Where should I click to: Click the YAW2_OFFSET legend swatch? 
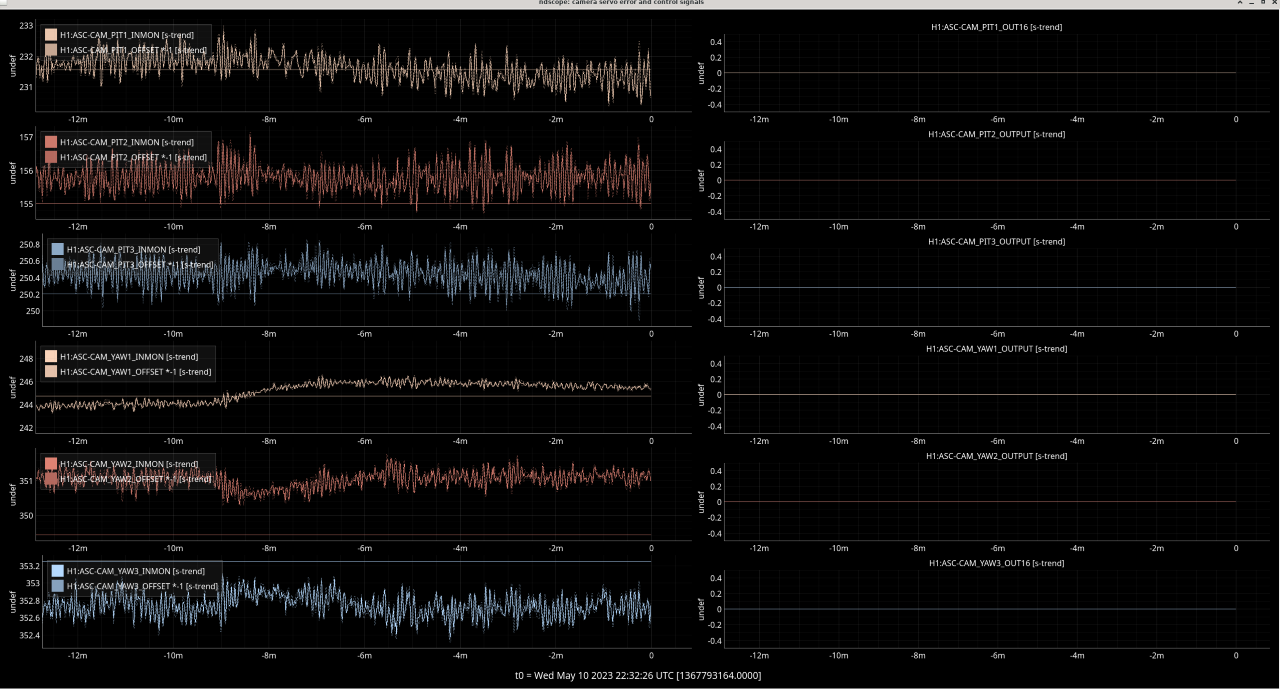51,479
